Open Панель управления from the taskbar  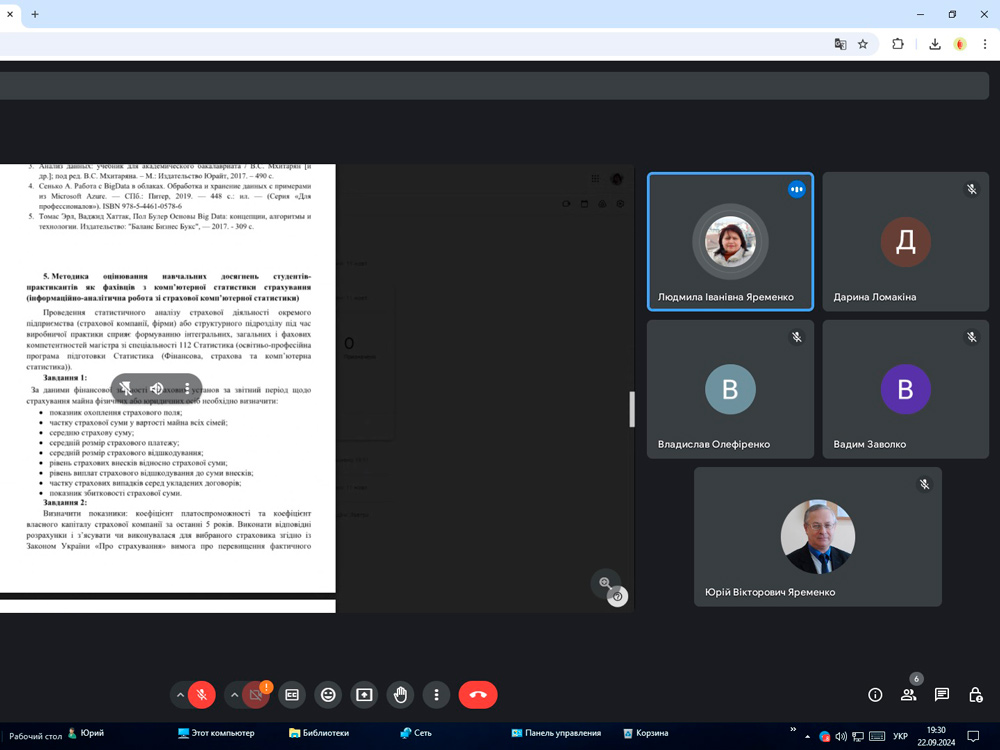[556, 733]
